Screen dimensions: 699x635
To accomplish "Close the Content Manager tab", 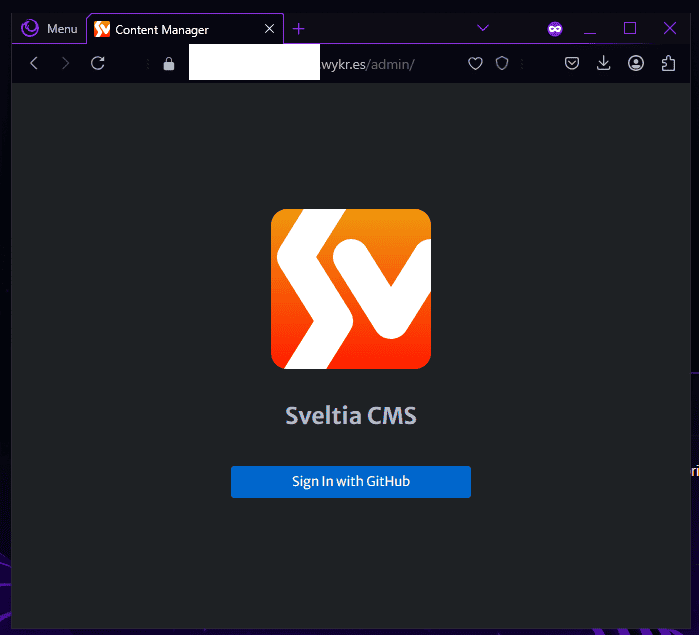I will coord(269,29).
